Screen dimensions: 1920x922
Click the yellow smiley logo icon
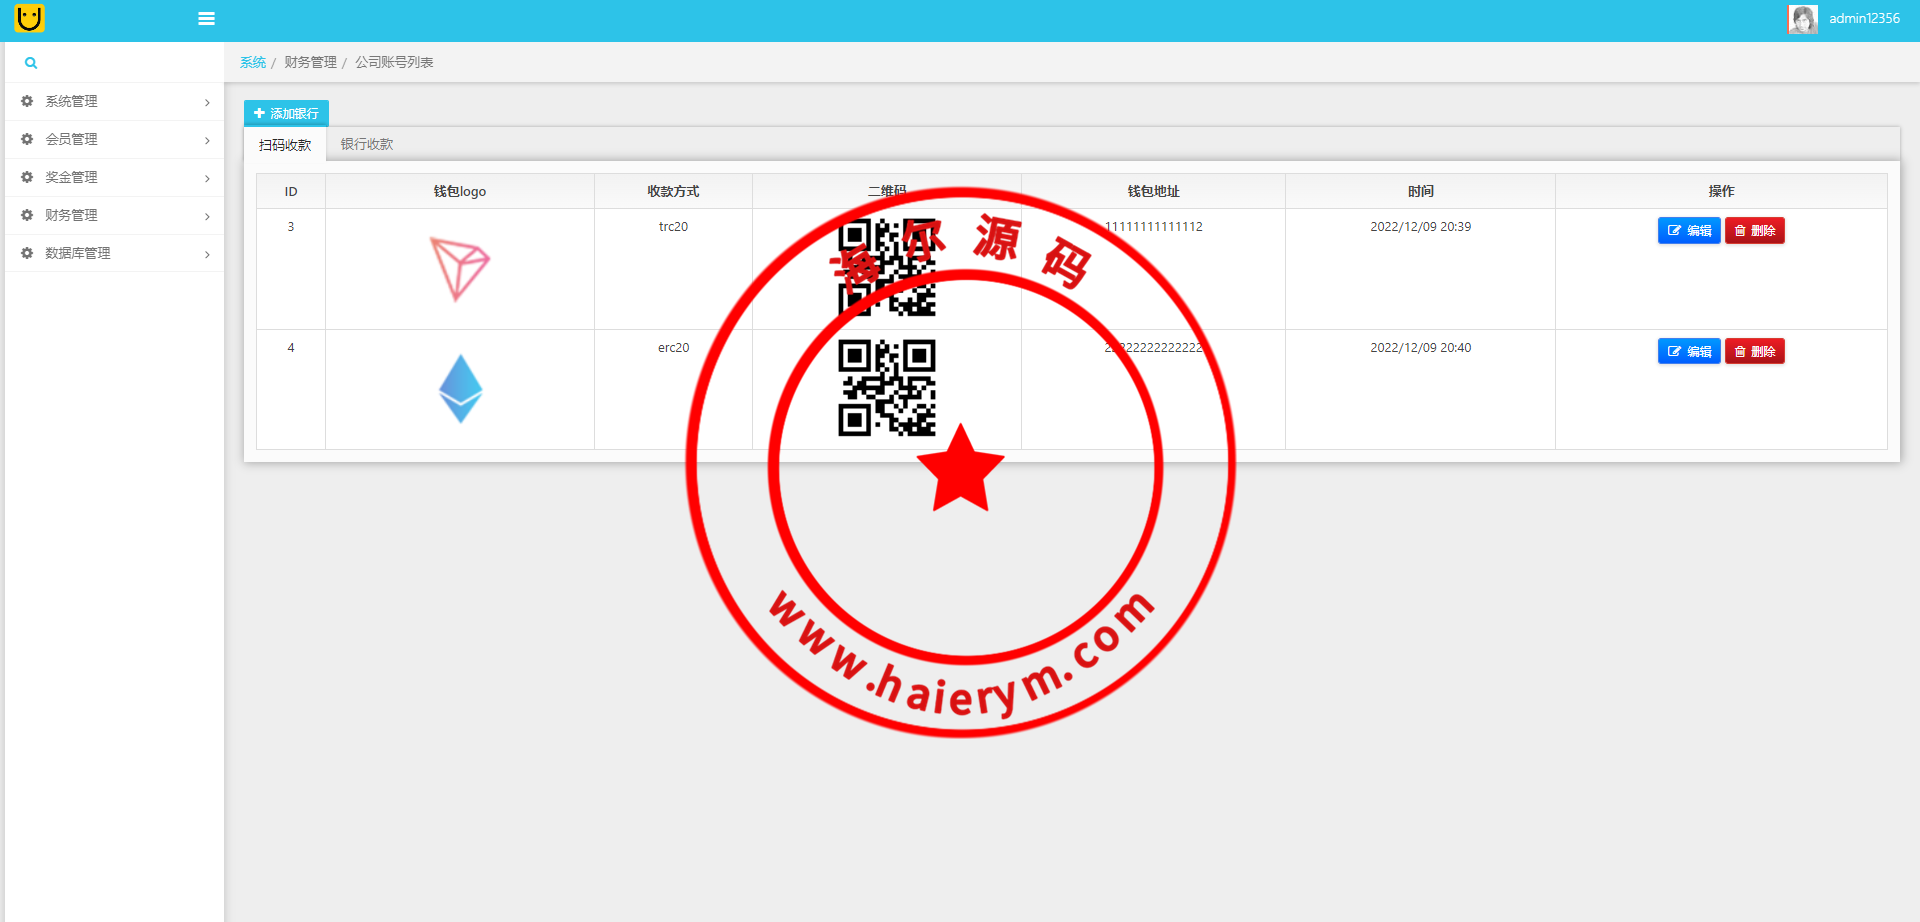point(30,18)
